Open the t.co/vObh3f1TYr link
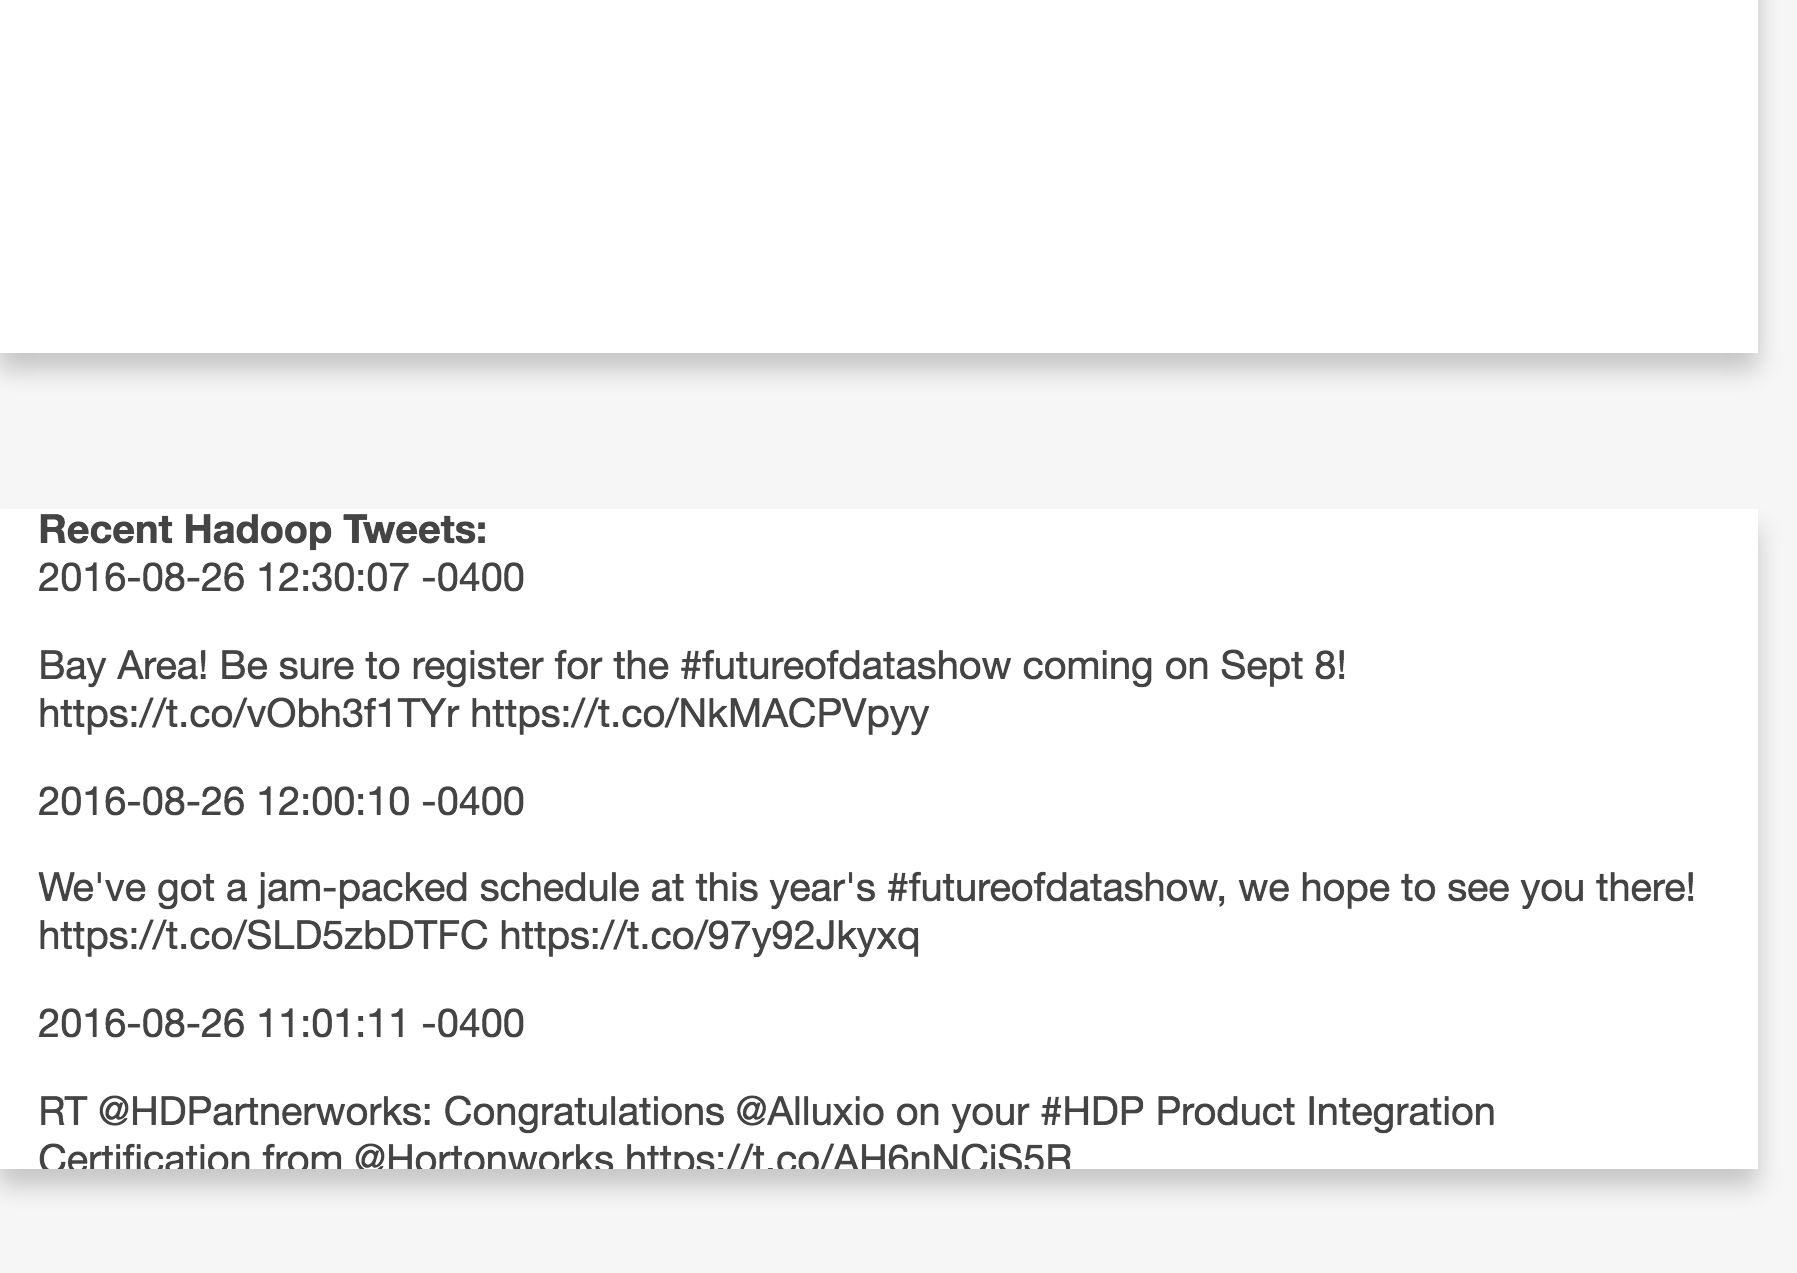1797x1273 pixels. (x=248, y=714)
